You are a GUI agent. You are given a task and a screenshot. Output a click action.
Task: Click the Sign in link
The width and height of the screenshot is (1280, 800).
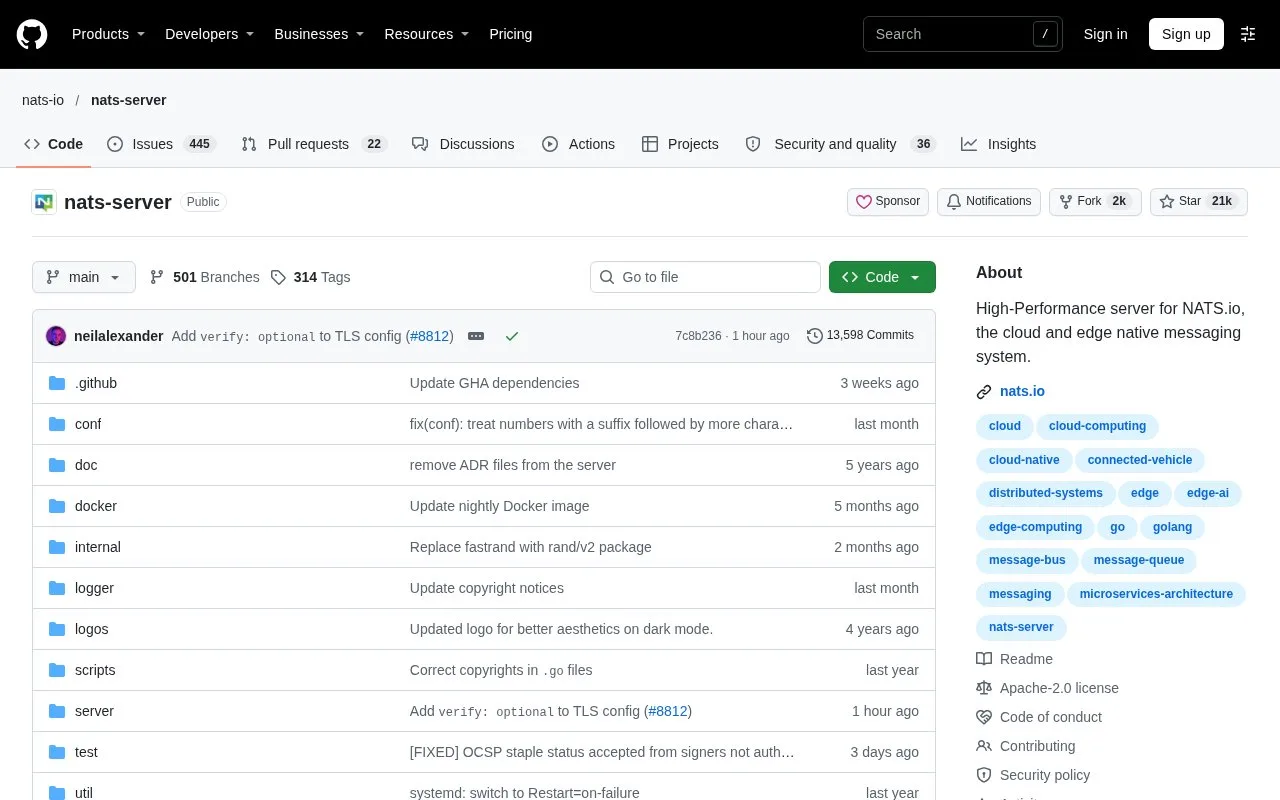(x=1105, y=34)
